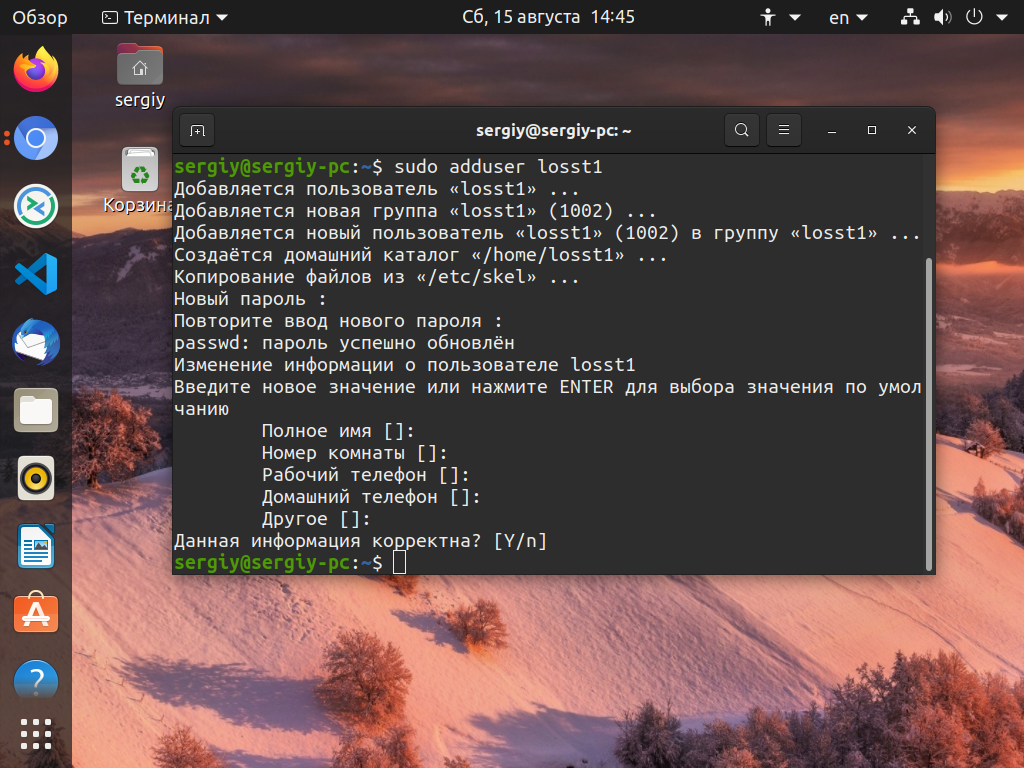Open the terminal search
Viewport: 1024px width, 768px height.
[x=742, y=130]
